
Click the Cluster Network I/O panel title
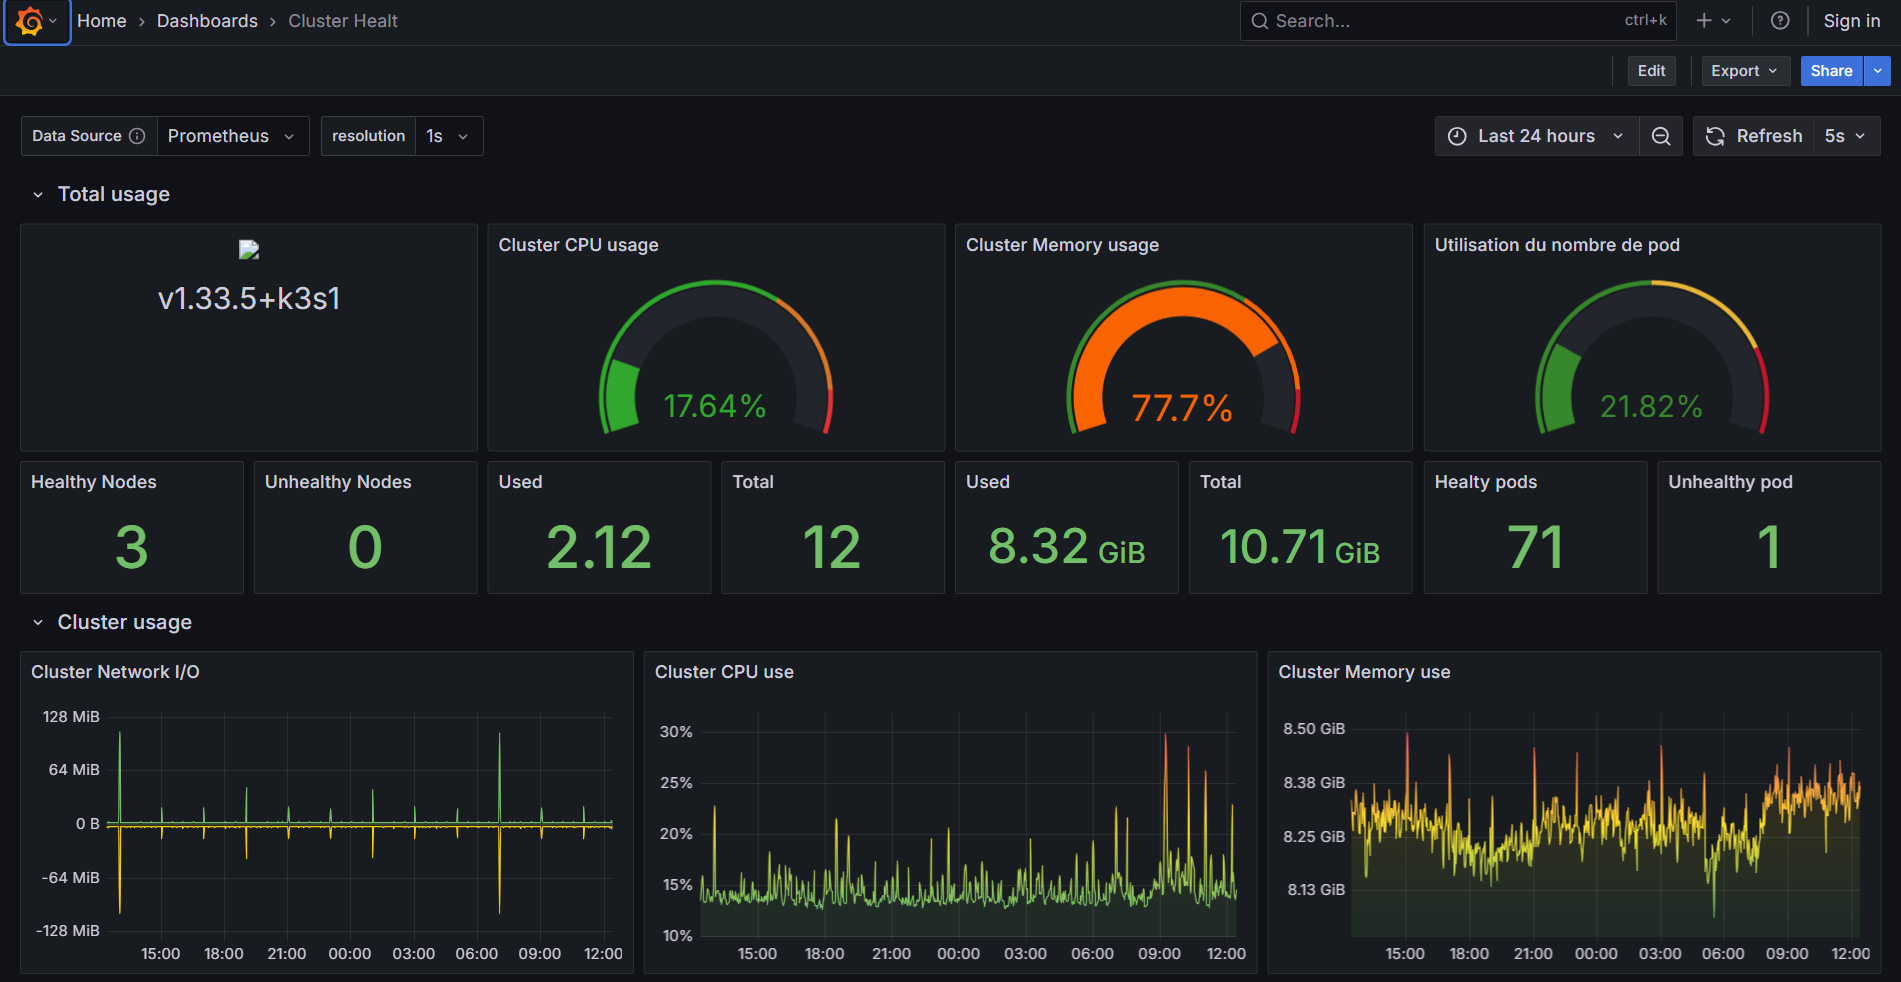(115, 672)
